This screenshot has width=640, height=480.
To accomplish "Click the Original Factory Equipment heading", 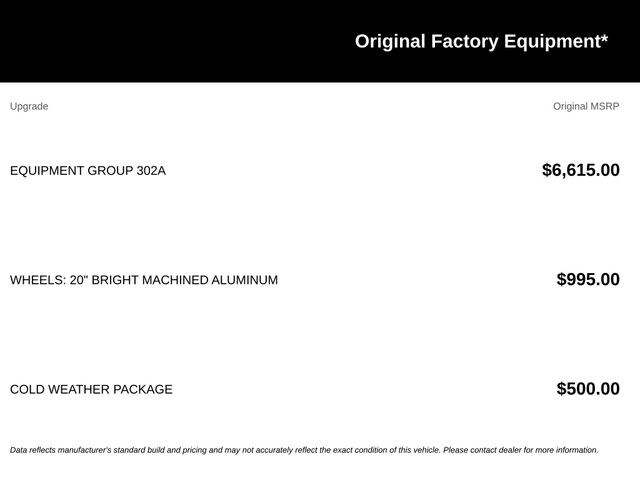I will pyautogui.click(x=481, y=42).
